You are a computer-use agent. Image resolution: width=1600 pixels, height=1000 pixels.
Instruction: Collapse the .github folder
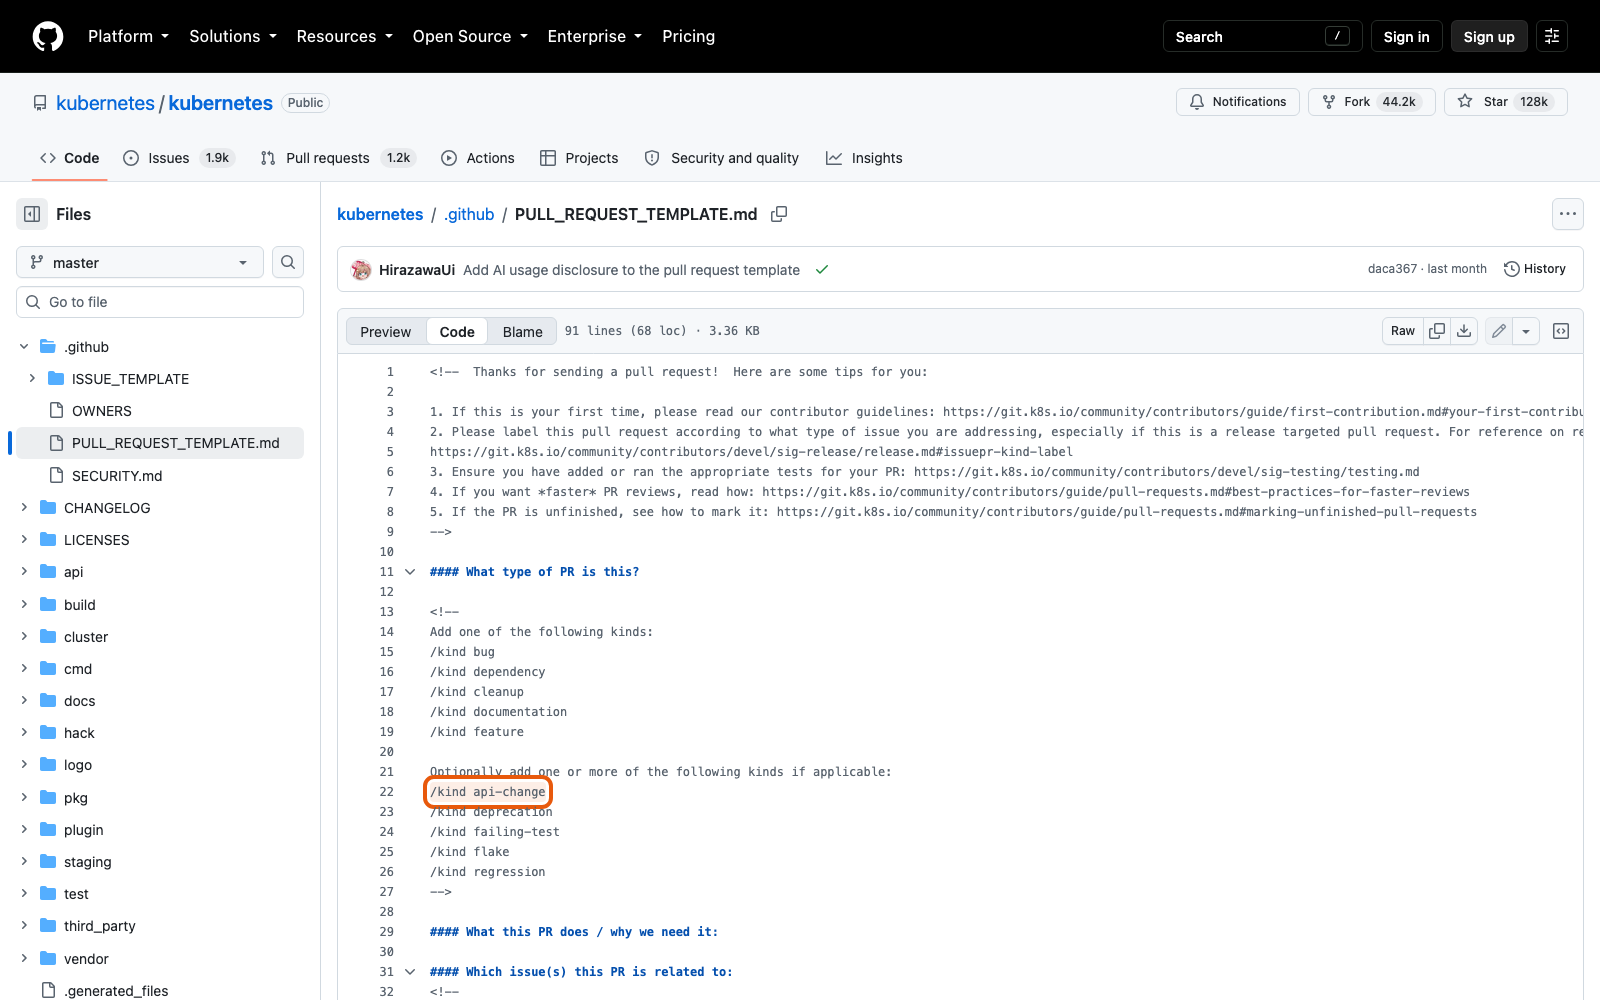[x=24, y=347]
